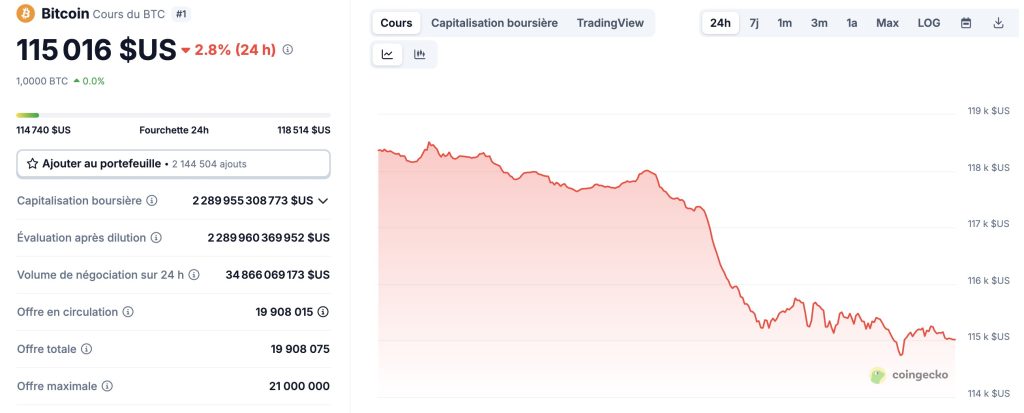Click info icon beside Offre totale

pyautogui.click(x=86, y=349)
